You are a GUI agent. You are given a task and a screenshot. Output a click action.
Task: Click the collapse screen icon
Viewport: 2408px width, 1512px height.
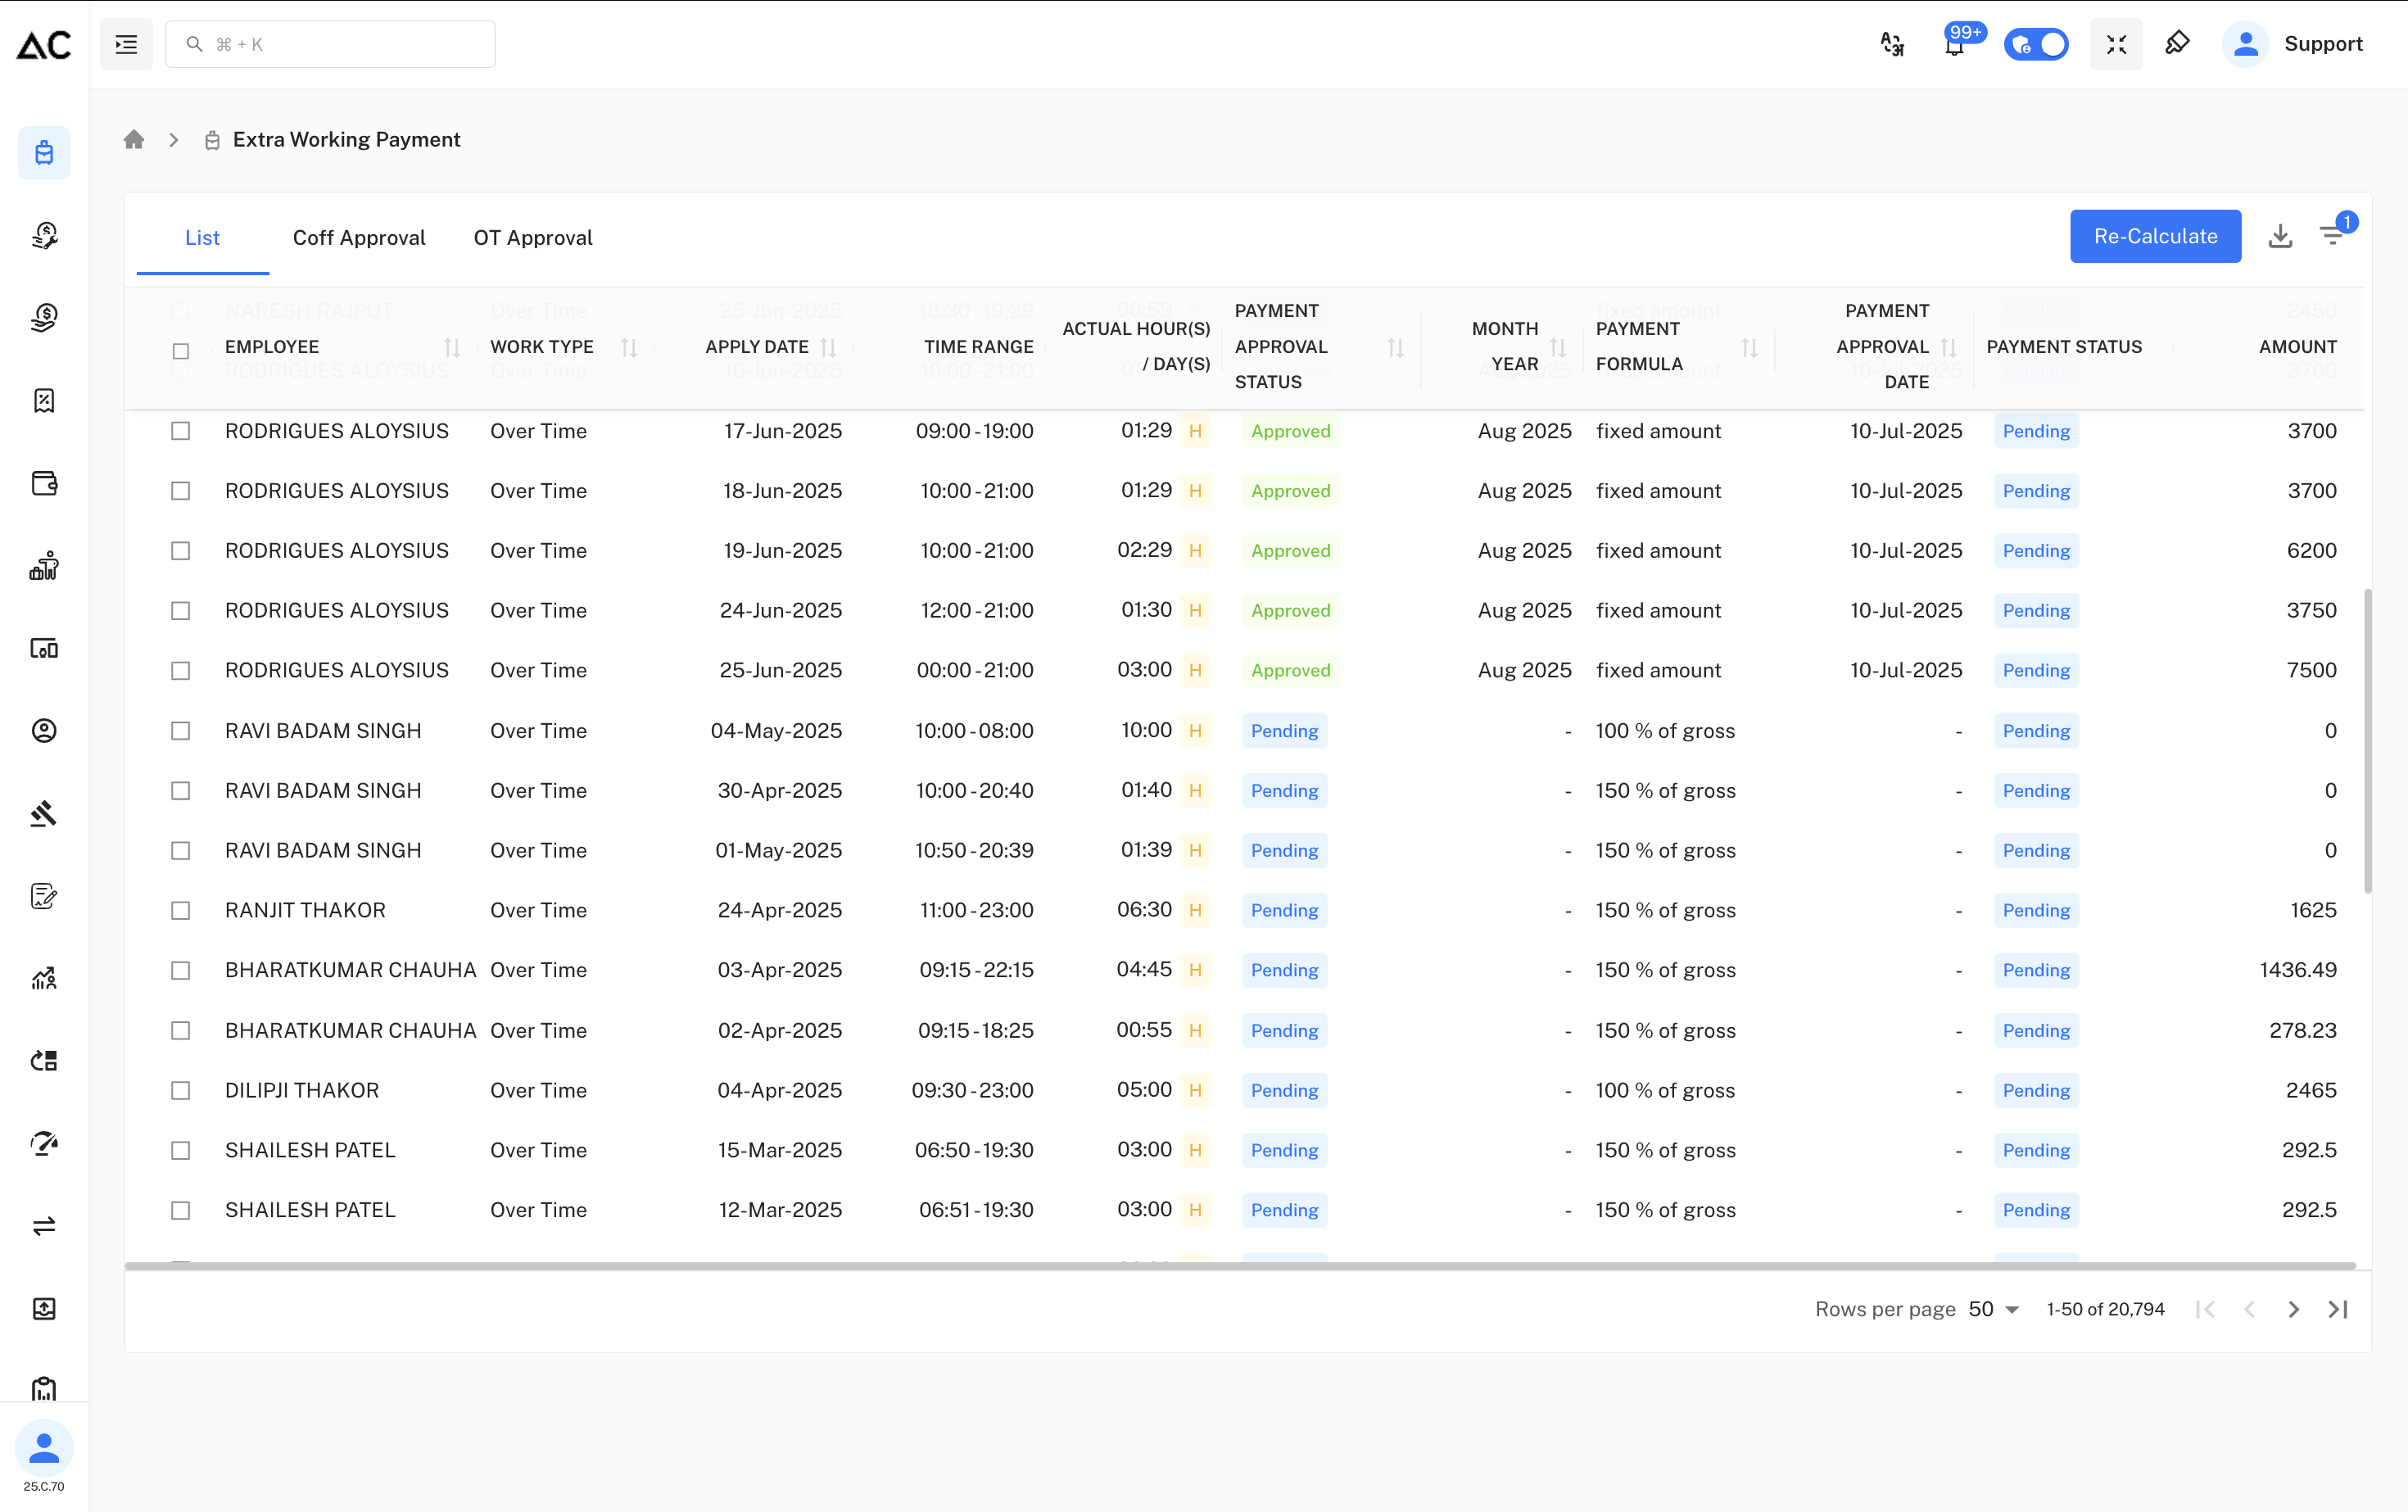pos(2116,44)
